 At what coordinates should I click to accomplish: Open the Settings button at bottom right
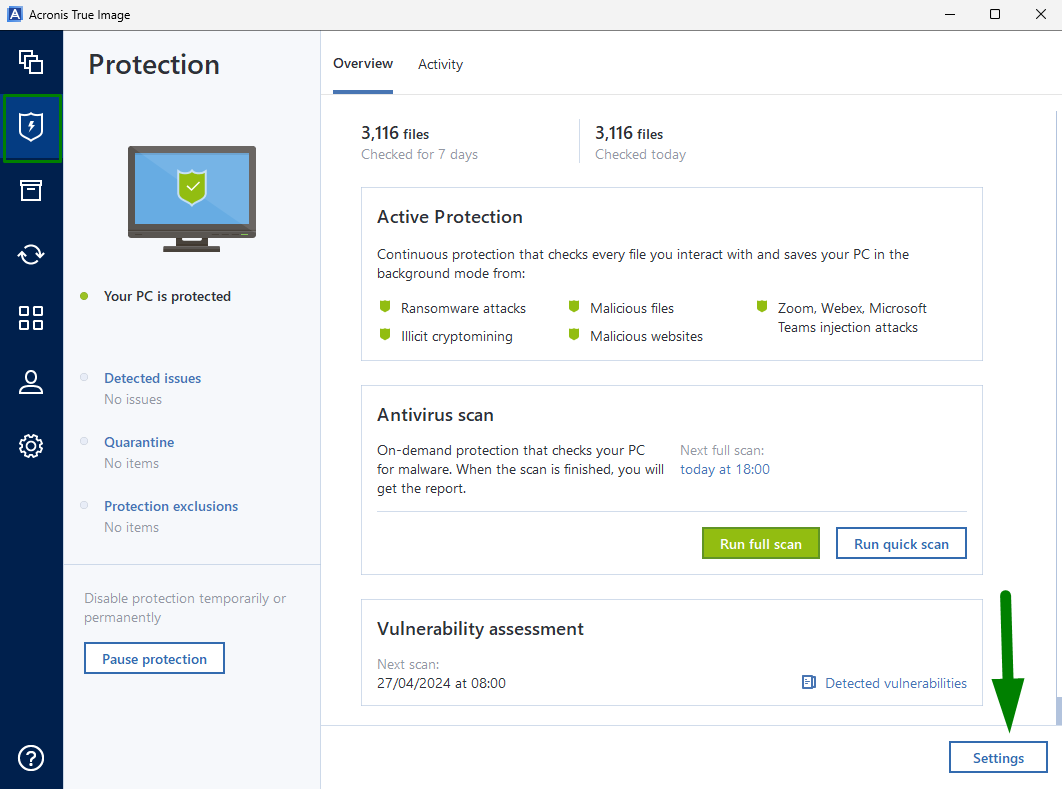tap(998, 758)
